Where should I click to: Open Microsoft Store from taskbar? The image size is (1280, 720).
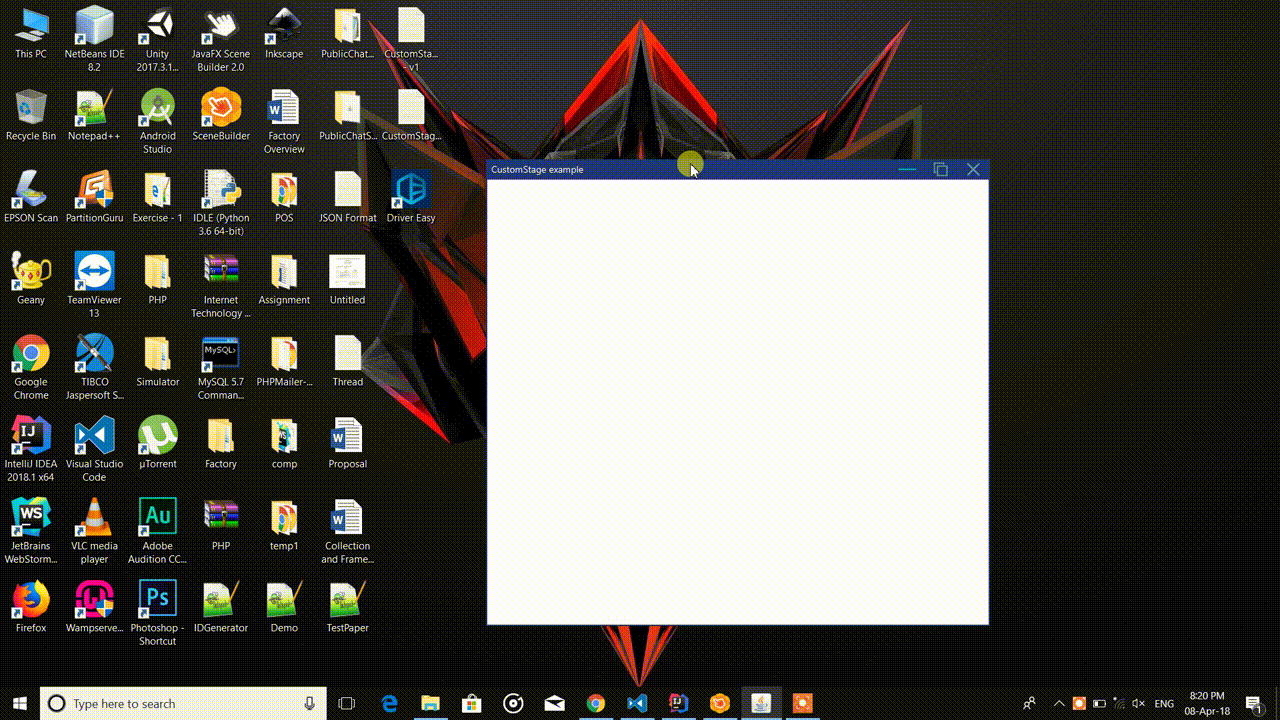pyautogui.click(x=471, y=704)
